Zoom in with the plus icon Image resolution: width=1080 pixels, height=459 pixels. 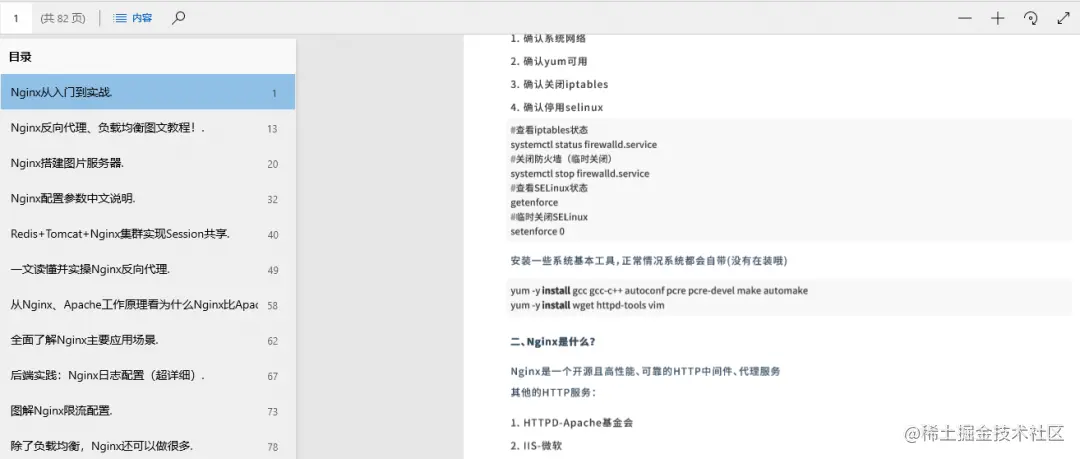pos(997,19)
